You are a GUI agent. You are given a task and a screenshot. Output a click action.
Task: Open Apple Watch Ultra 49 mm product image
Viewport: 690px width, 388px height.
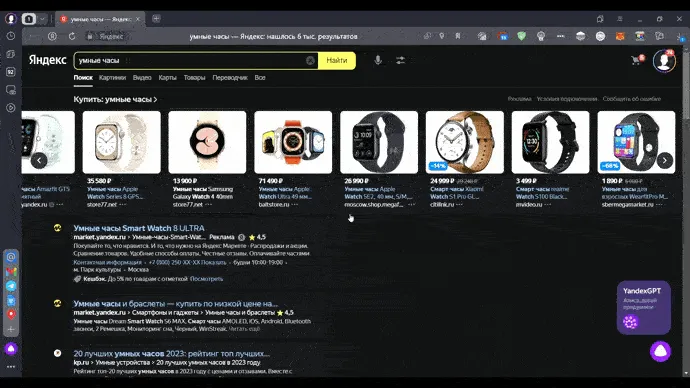[293, 142]
